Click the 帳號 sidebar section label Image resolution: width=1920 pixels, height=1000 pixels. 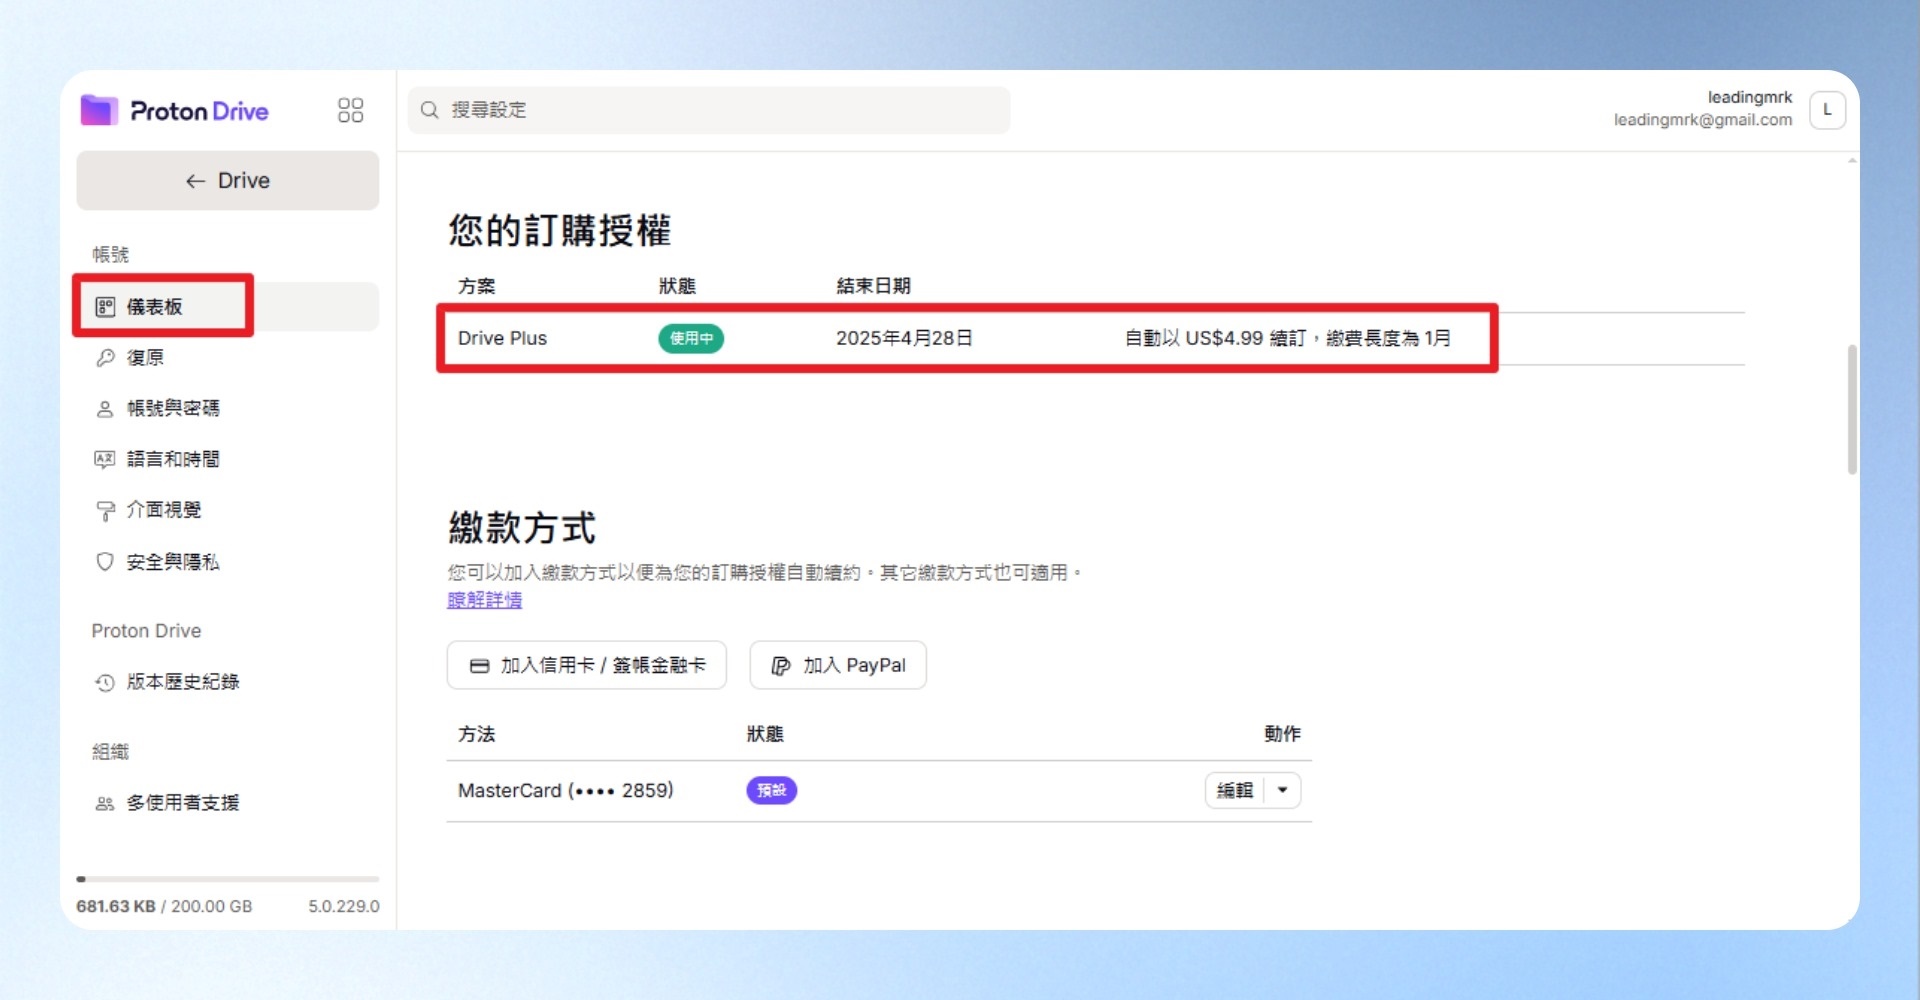coord(111,255)
